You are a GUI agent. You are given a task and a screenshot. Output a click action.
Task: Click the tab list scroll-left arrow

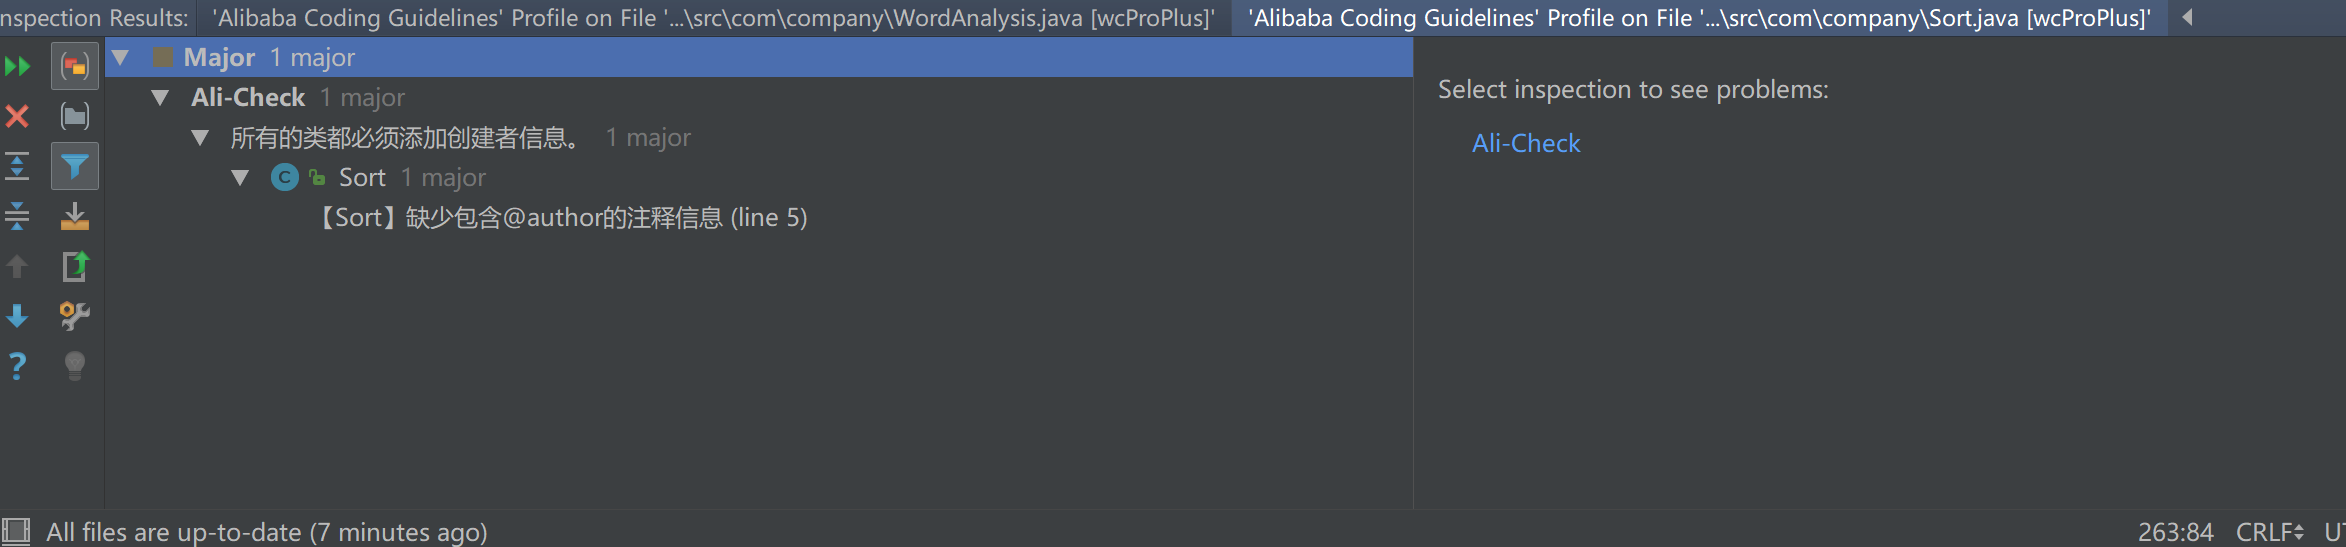tap(2188, 17)
